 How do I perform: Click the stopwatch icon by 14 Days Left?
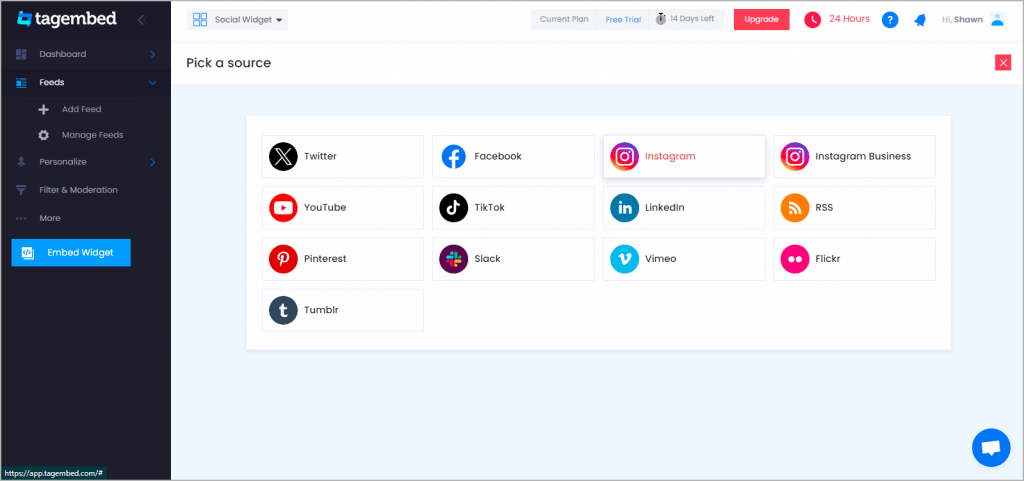click(661, 19)
